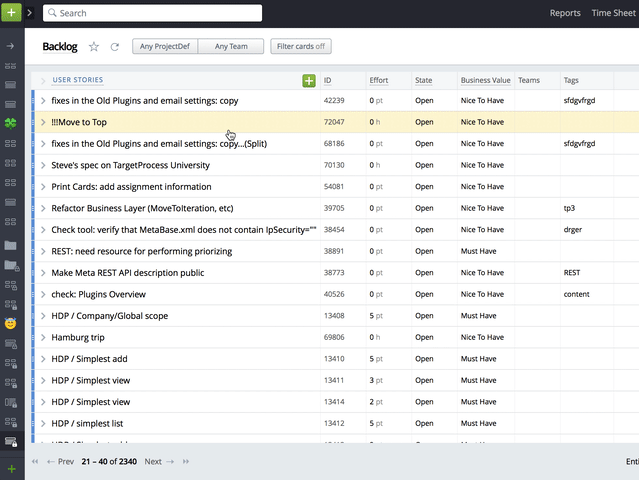This screenshot has width=639, height=480.
Task: Click the tp3 tag
Action: click(x=569, y=208)
